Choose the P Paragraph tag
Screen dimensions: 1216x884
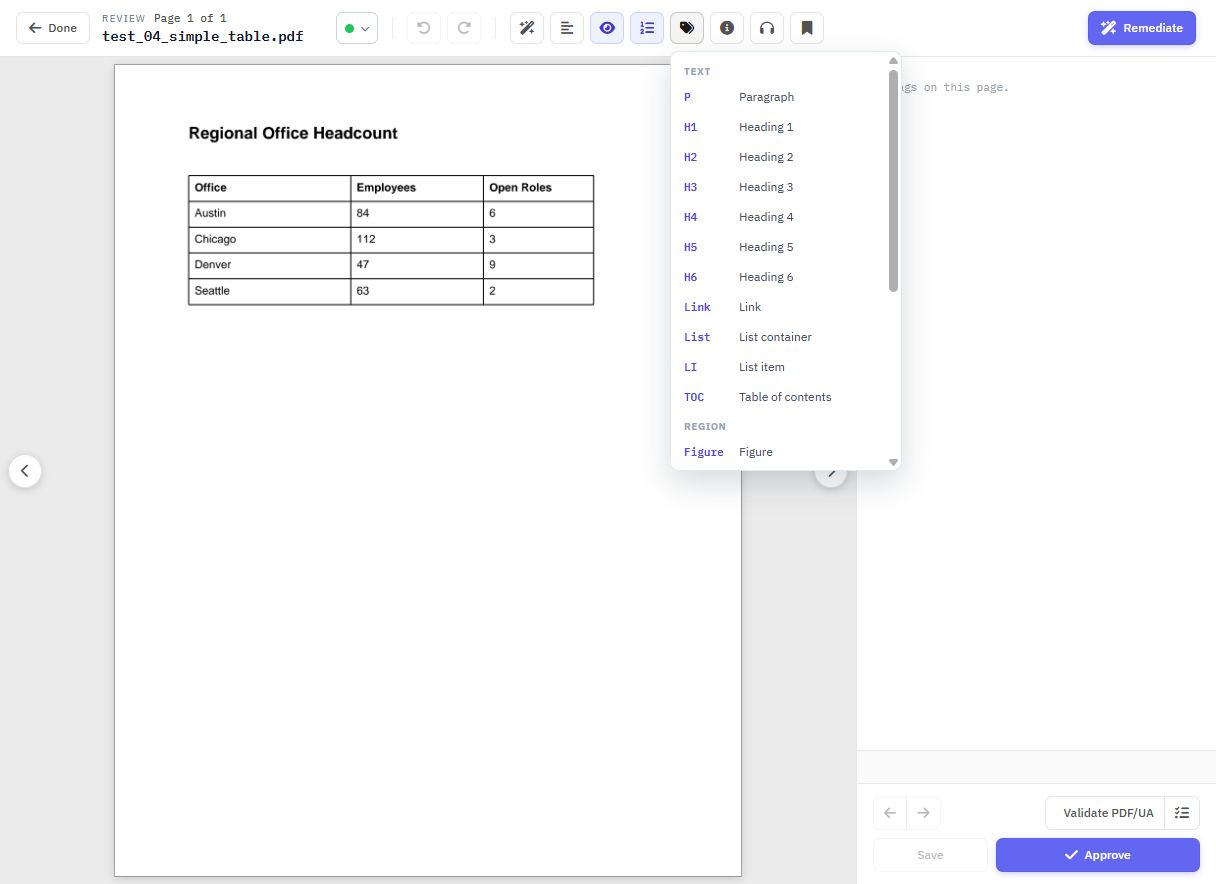tap(780, 97)
